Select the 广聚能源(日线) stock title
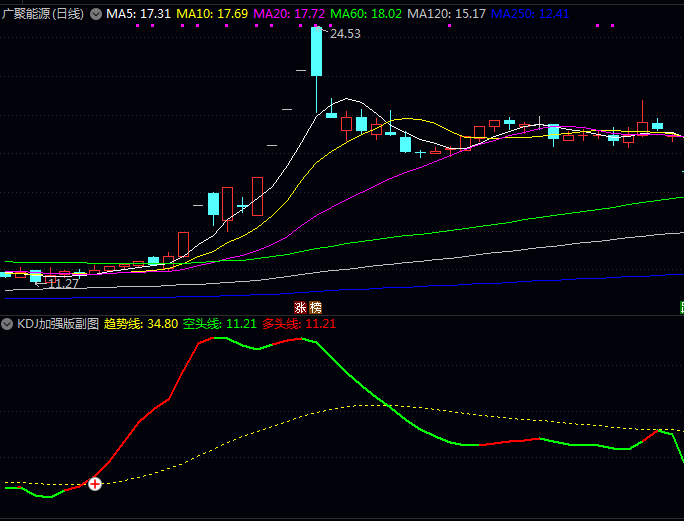Screen dimensions: 684x521 tap(43, 14)
